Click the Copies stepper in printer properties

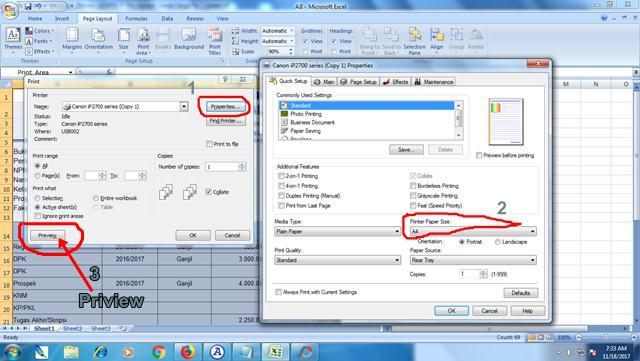[x=483, y=274]
